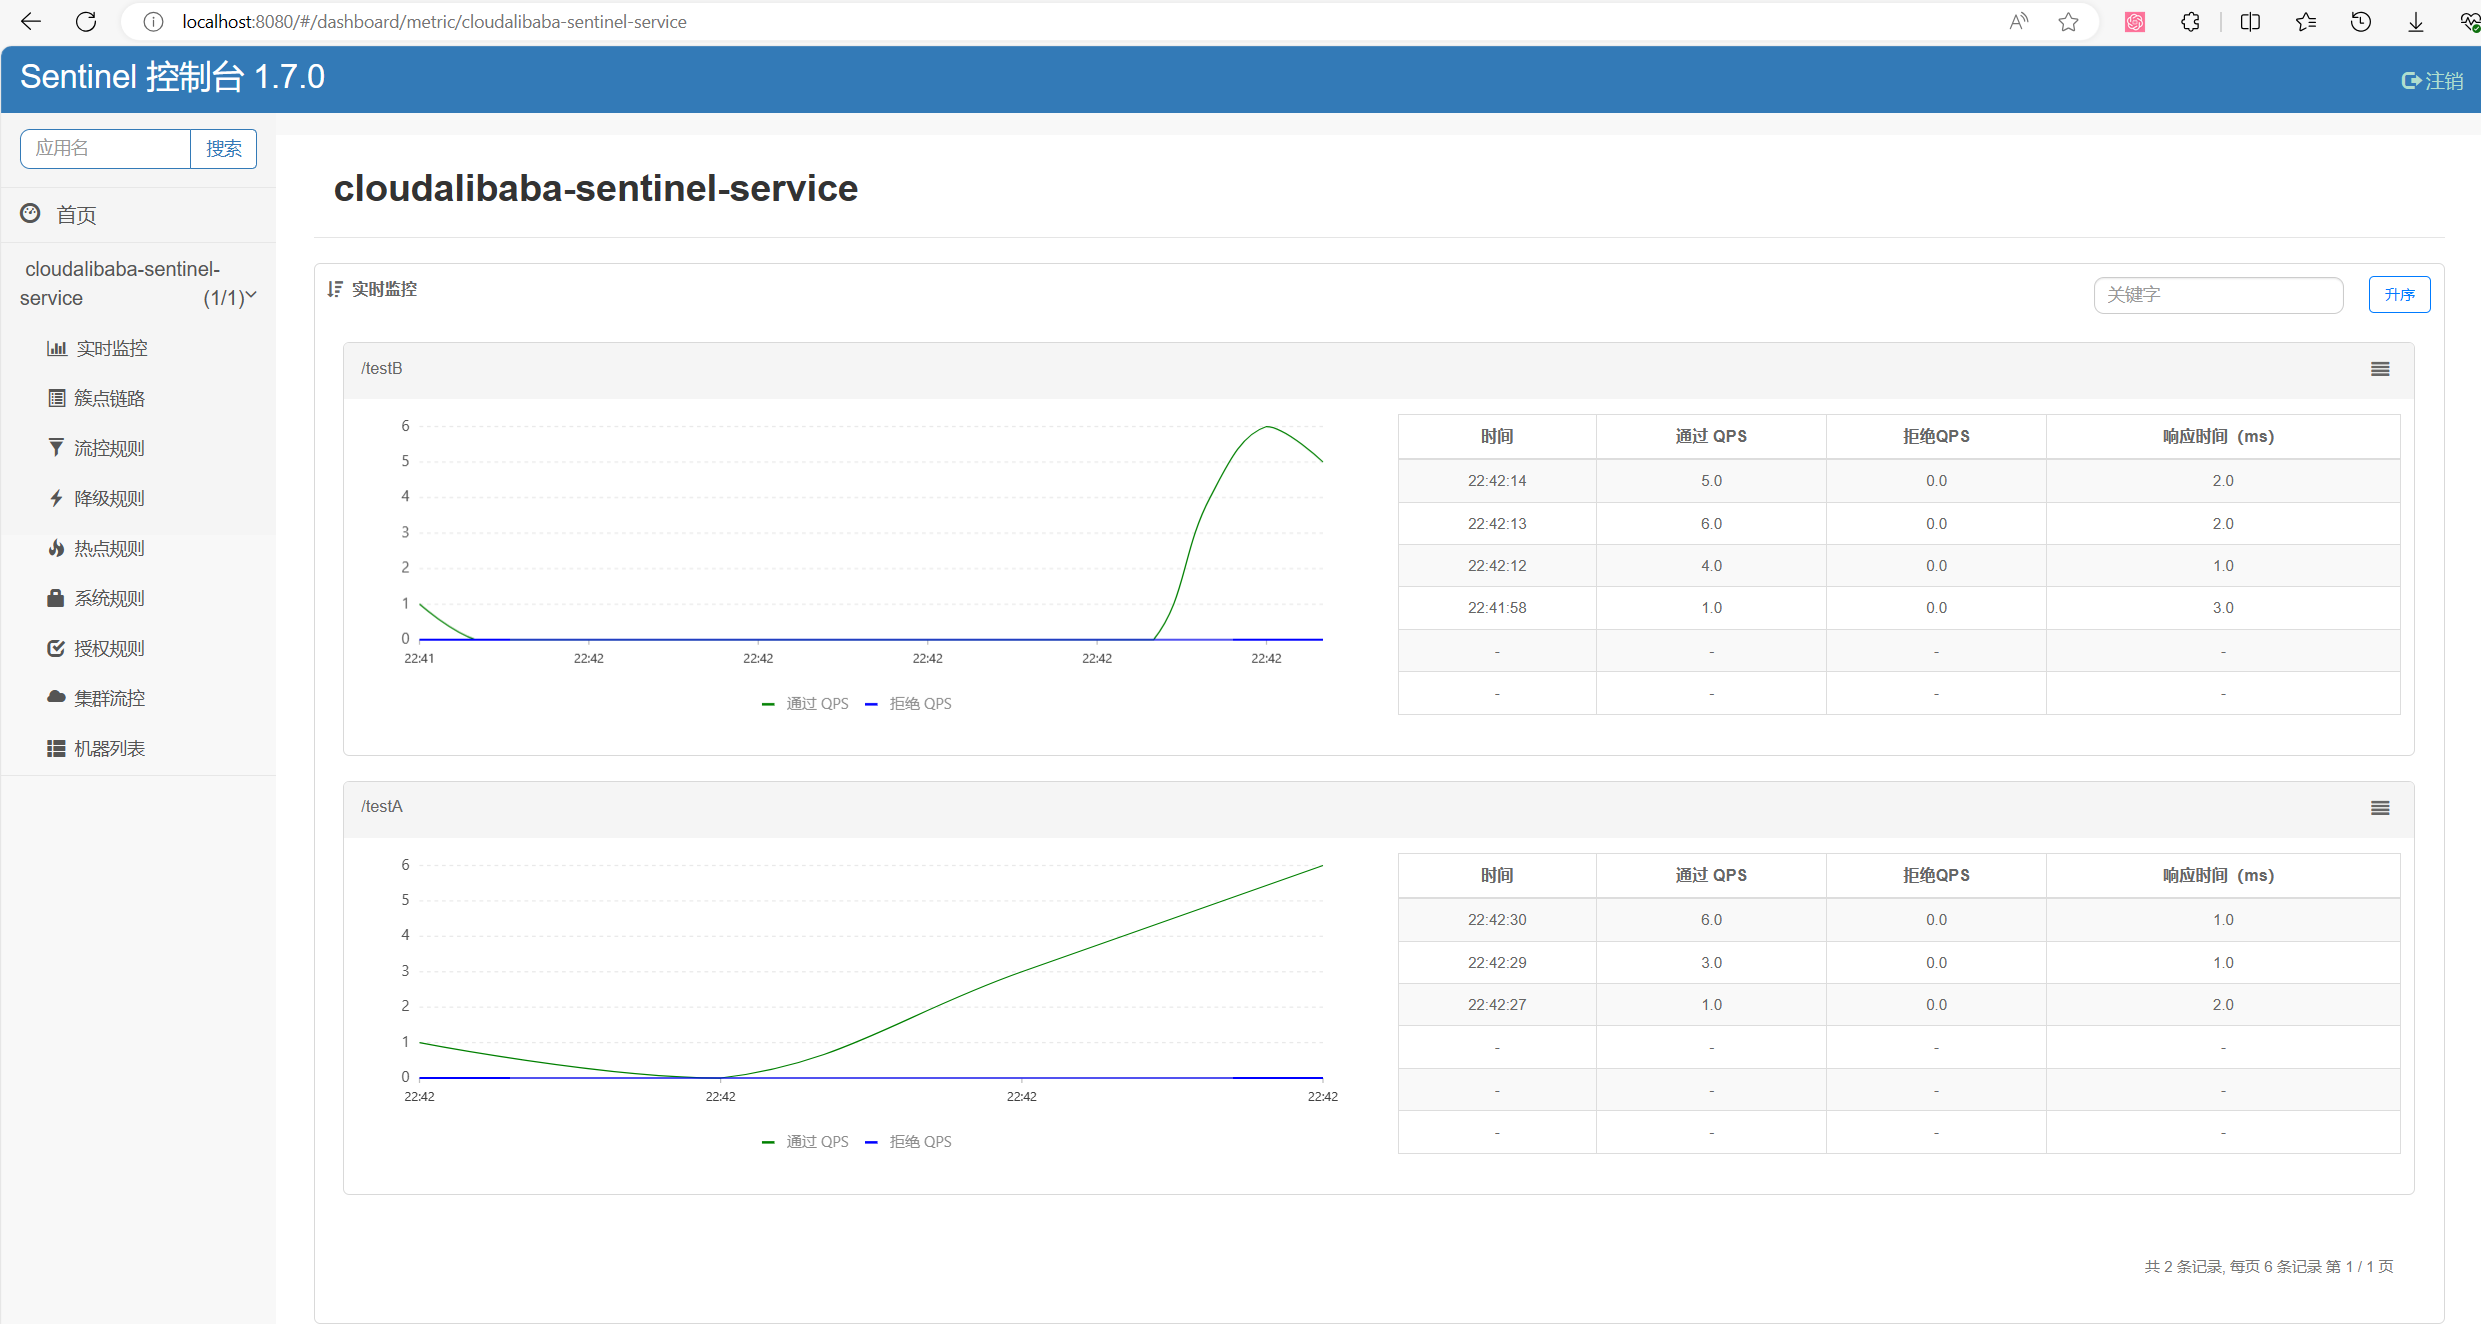Screen dimensions: 2481x1324
Task: Click the /testA resource title
Action: 382,807
